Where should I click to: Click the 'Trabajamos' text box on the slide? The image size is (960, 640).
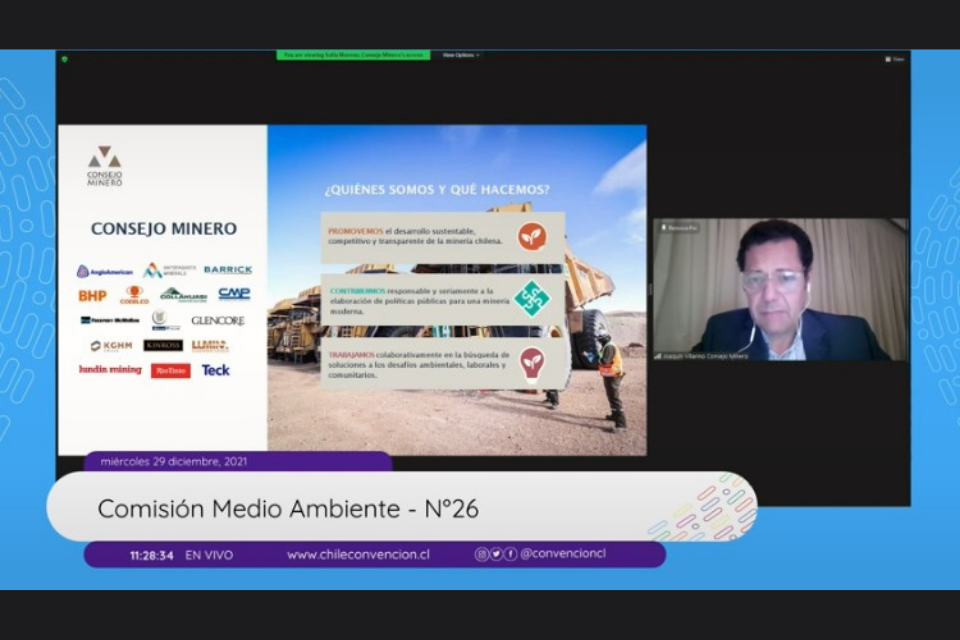tap(443, 364)
